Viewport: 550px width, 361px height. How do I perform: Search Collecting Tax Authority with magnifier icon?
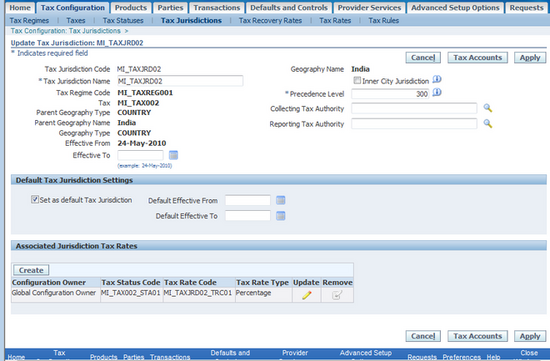[x=488, y=108]
